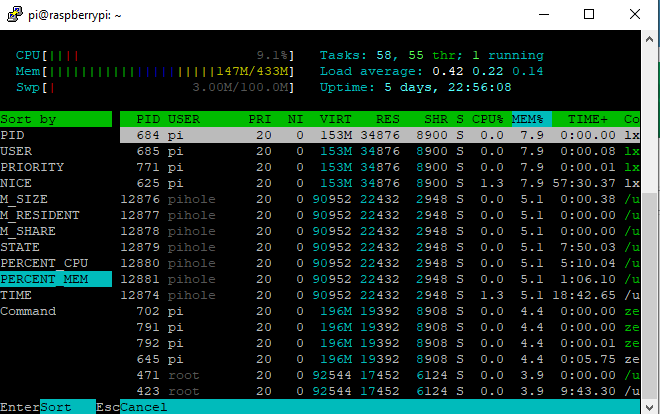Screen dimensions: 660x414
Task: Select Command sort option
Action: [28, 311]
